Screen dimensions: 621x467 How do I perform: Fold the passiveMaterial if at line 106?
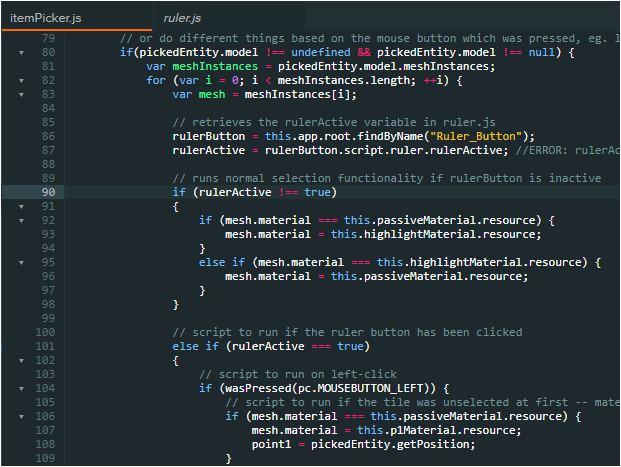pyautogui.click(x=21, y=416)
